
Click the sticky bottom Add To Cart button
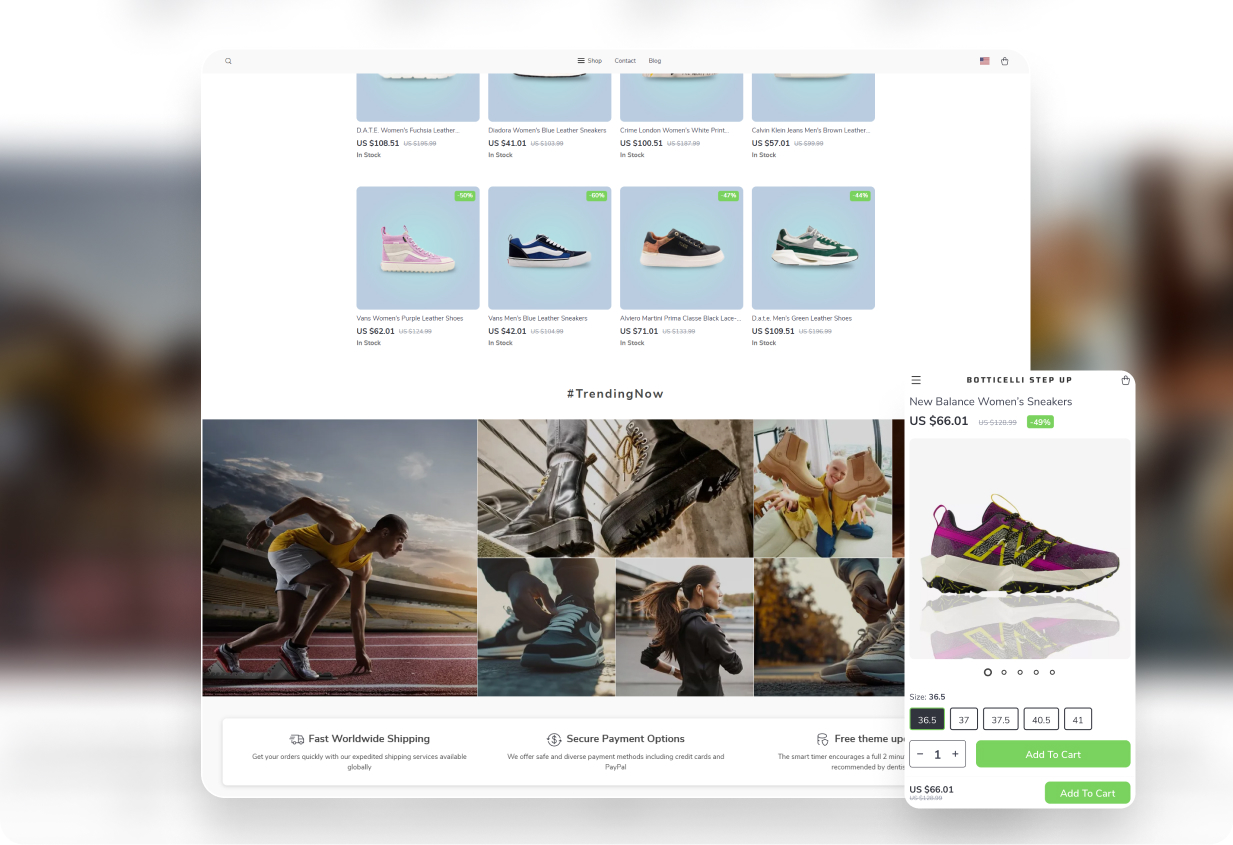1087,793
